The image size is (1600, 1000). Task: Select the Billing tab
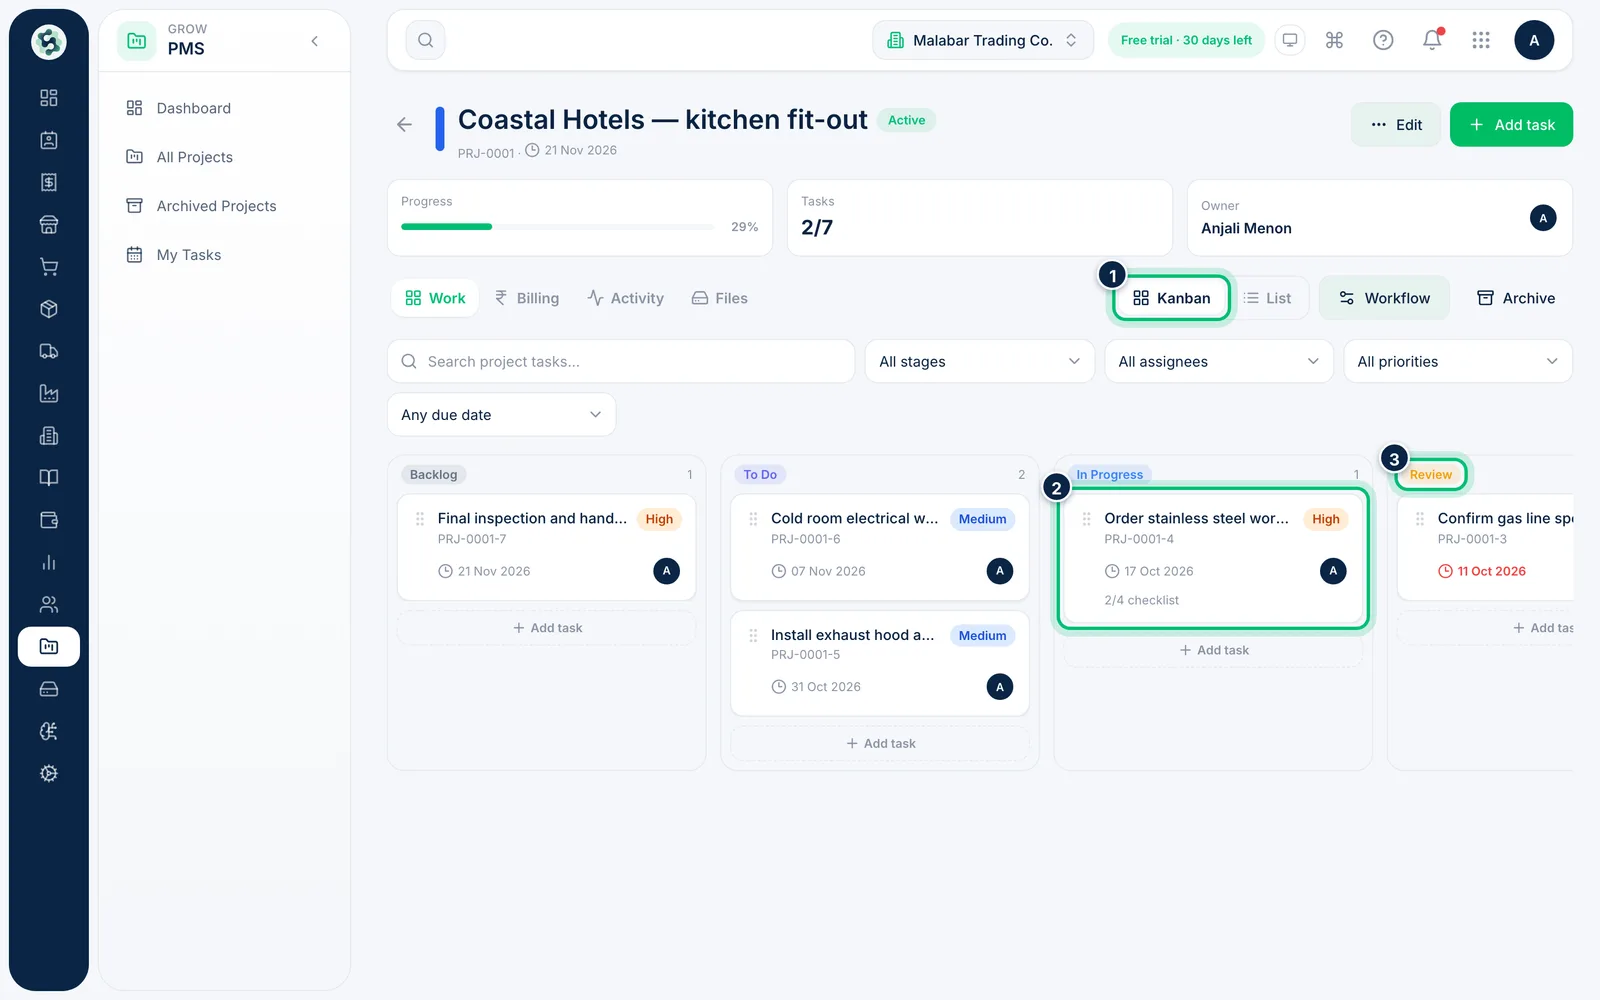pos(527,298)
